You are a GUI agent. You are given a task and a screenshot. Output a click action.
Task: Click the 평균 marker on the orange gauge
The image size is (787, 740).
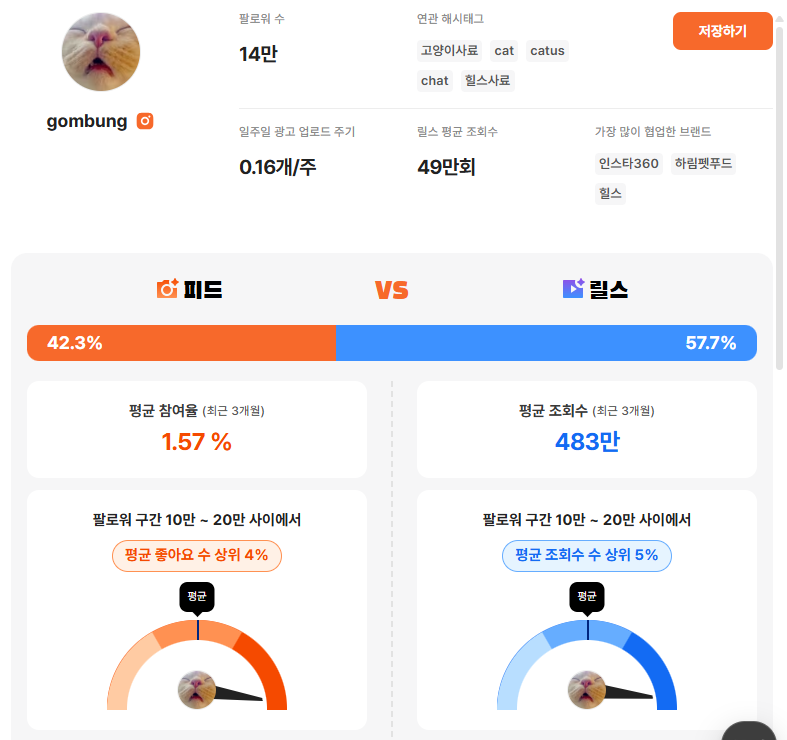click(x=197, y=597)
